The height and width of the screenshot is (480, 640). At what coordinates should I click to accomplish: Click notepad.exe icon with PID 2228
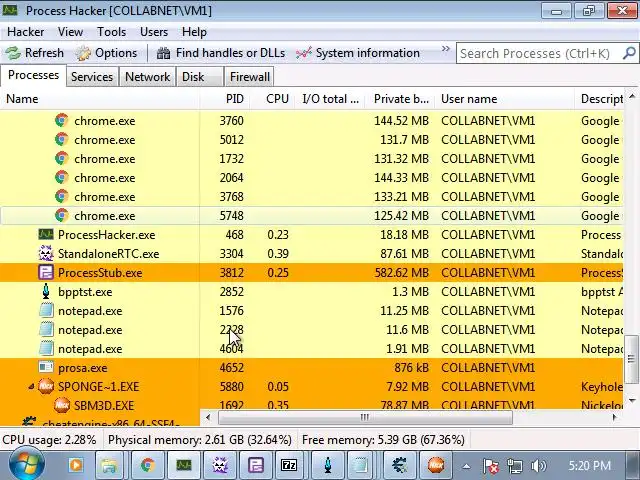[46, 329]
